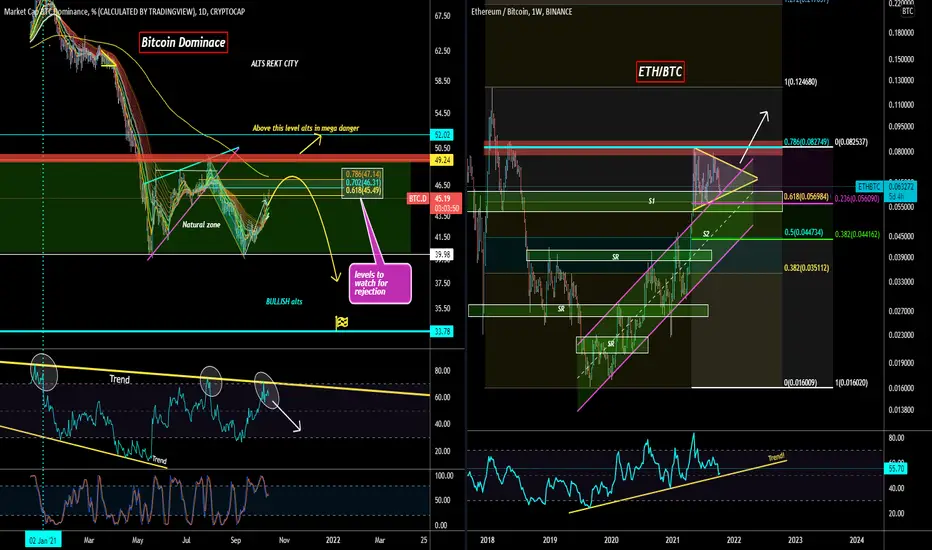Select the 'Bitcoin Dominace' title label
Screen dimensions: 932x550
coord(183,42)
